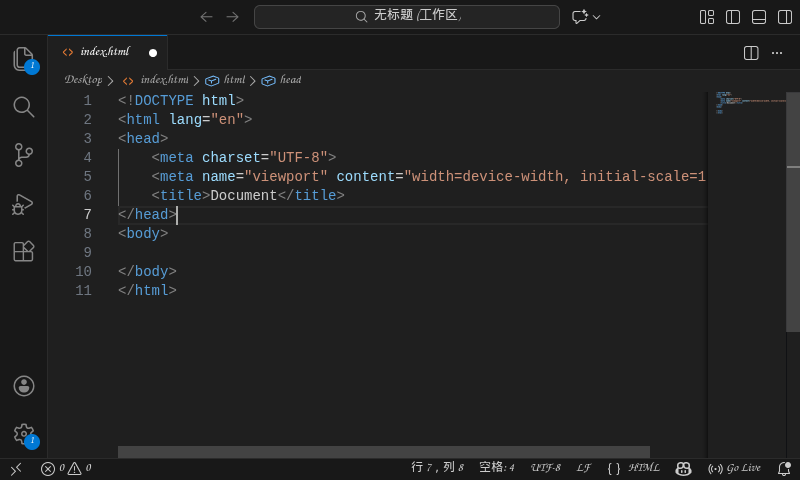The height and width of the screenshot is (480, 800).
Task: Open the chat dropdown arrow in title bar
Action: [x=597, y=17]
